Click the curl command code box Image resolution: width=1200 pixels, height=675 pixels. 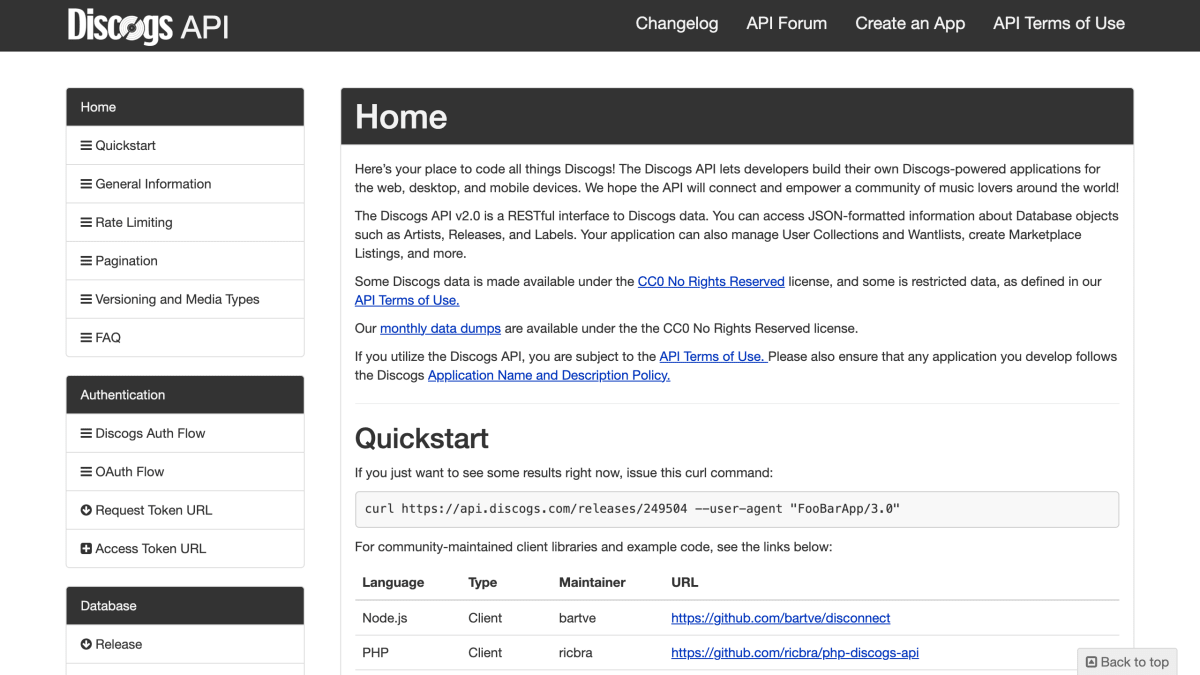(737, 509)
